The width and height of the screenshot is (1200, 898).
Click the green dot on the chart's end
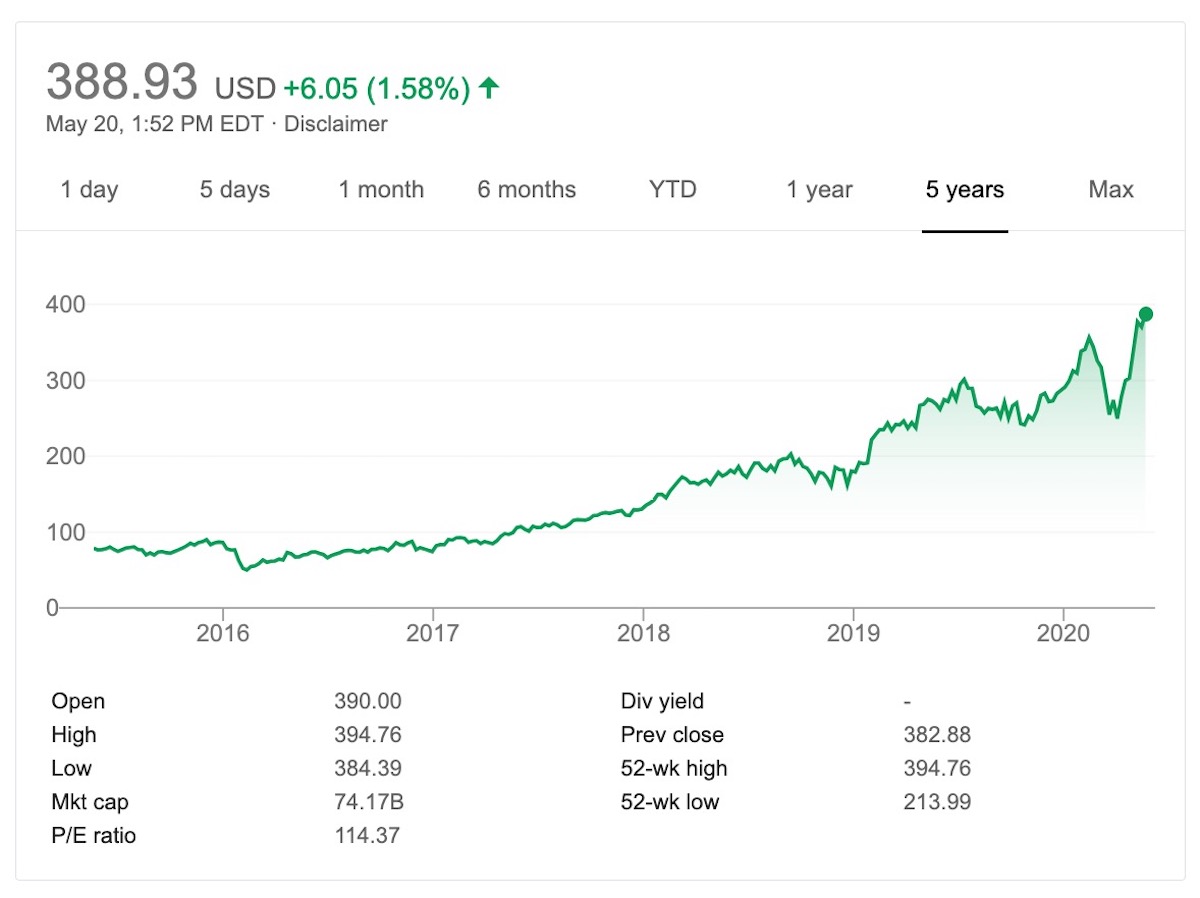[1146, 314]
